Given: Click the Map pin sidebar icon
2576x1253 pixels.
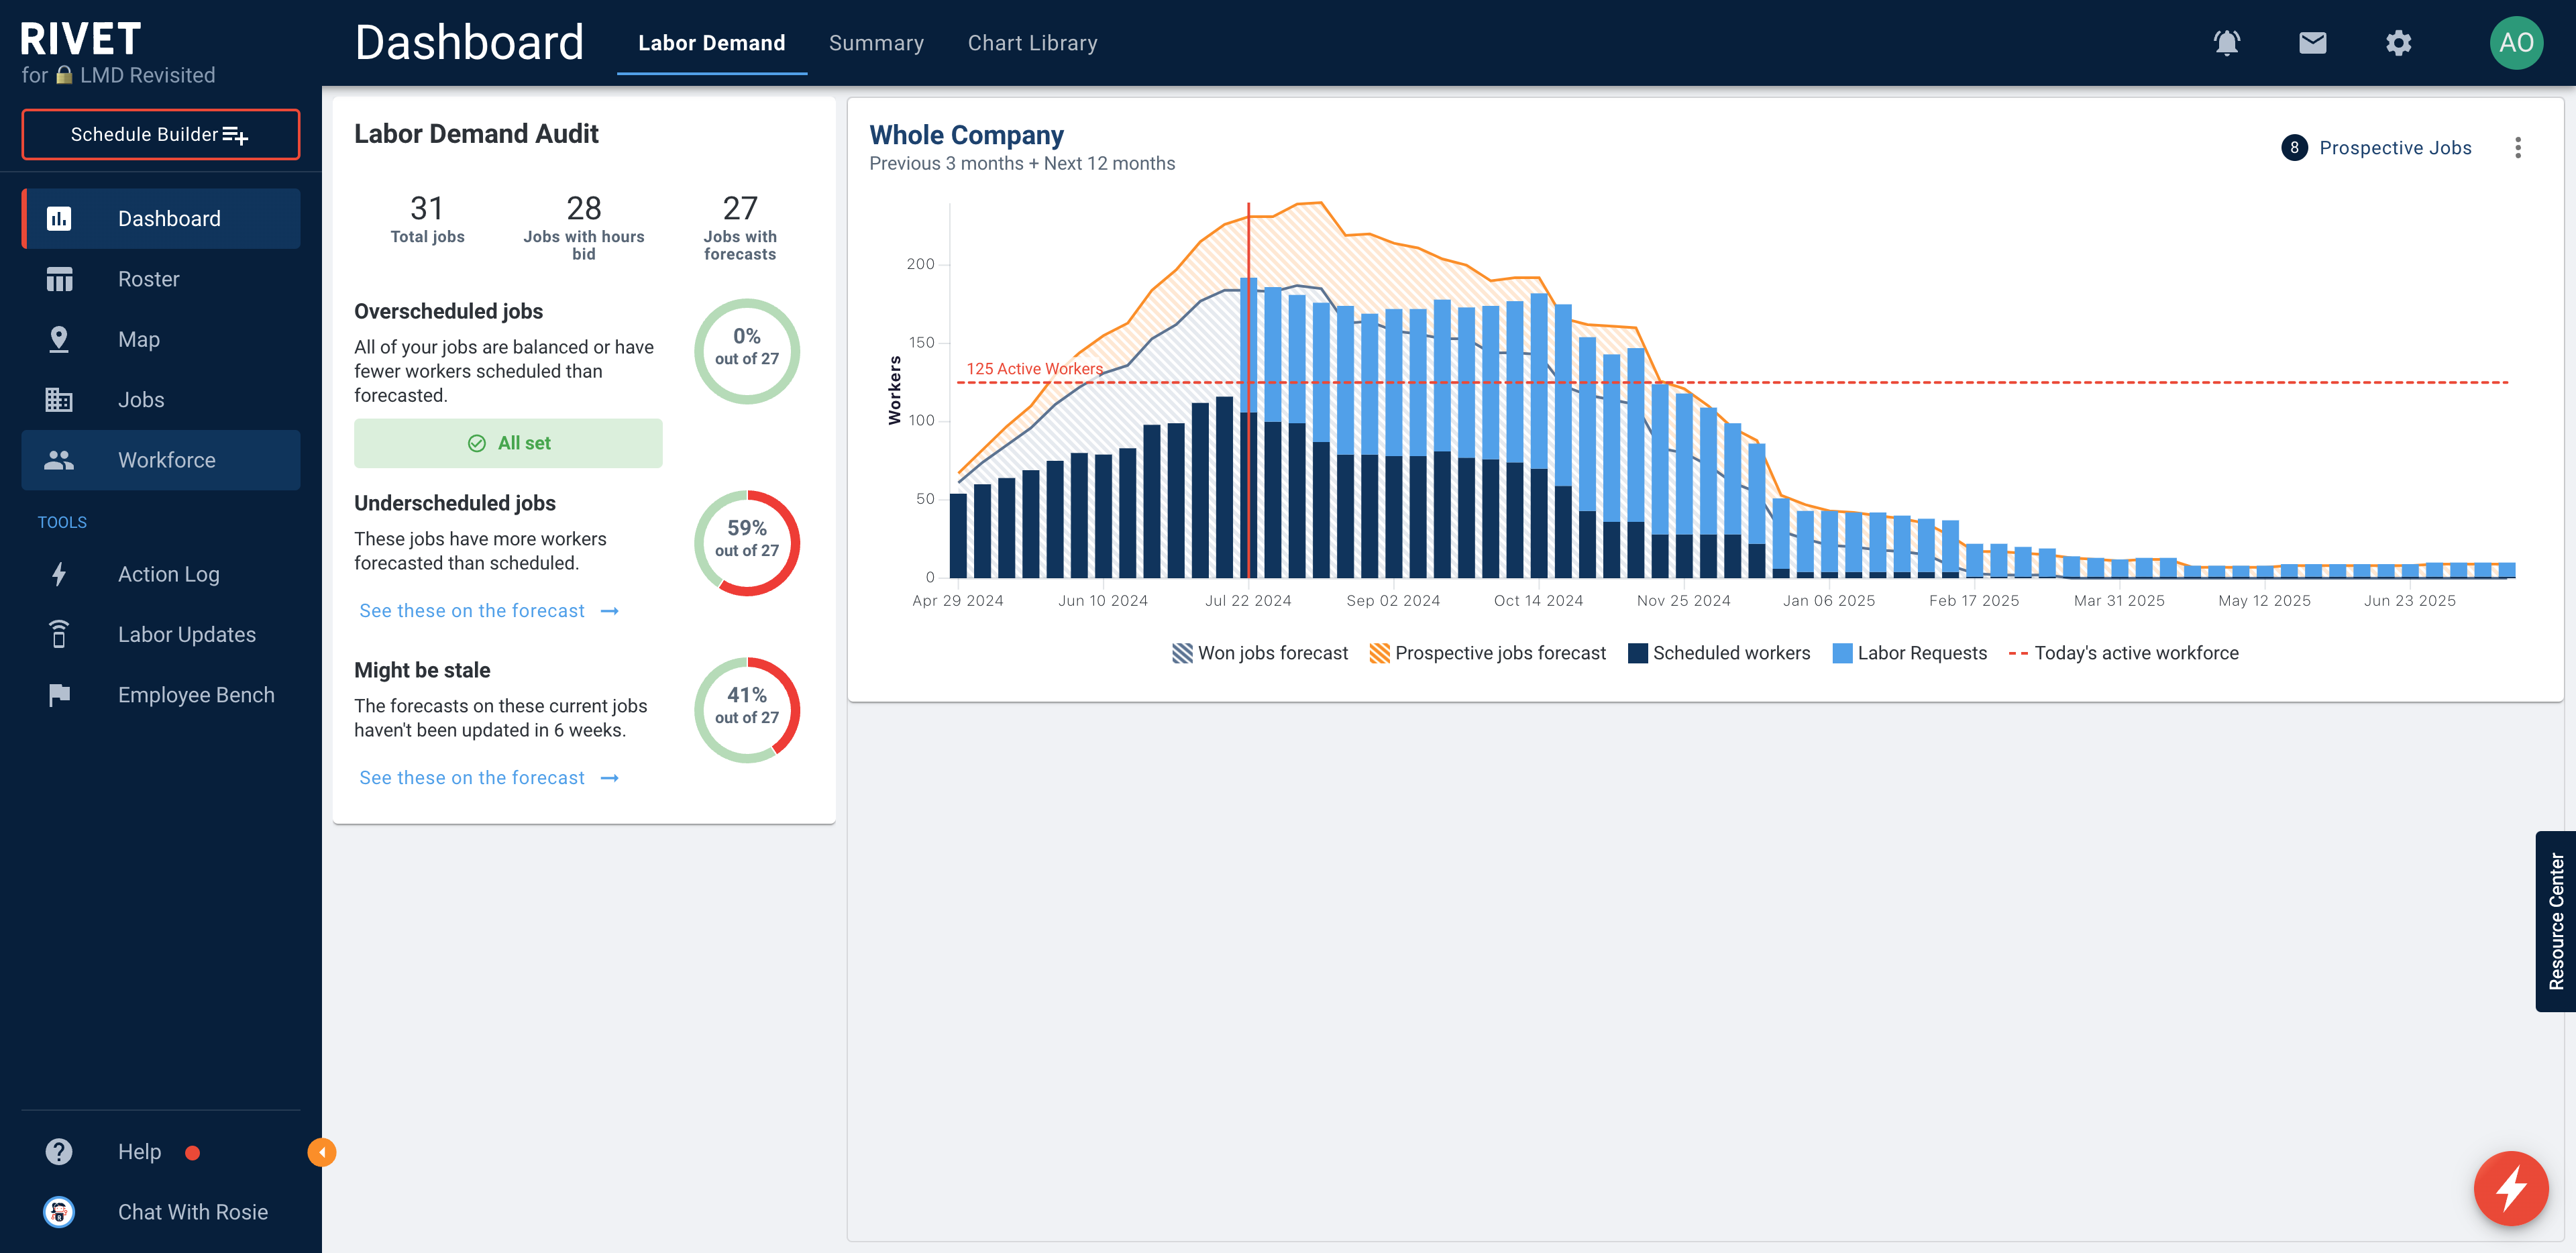Looking at the screenshot, I should tap(59, 339).
